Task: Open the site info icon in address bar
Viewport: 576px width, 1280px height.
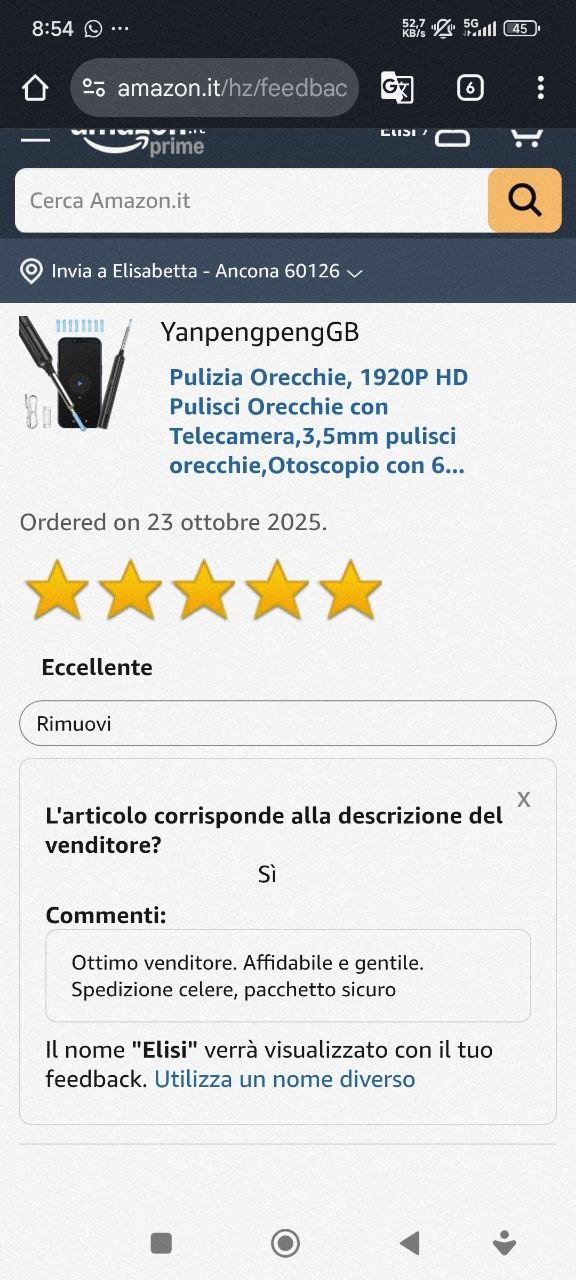Action: [94, 88]
